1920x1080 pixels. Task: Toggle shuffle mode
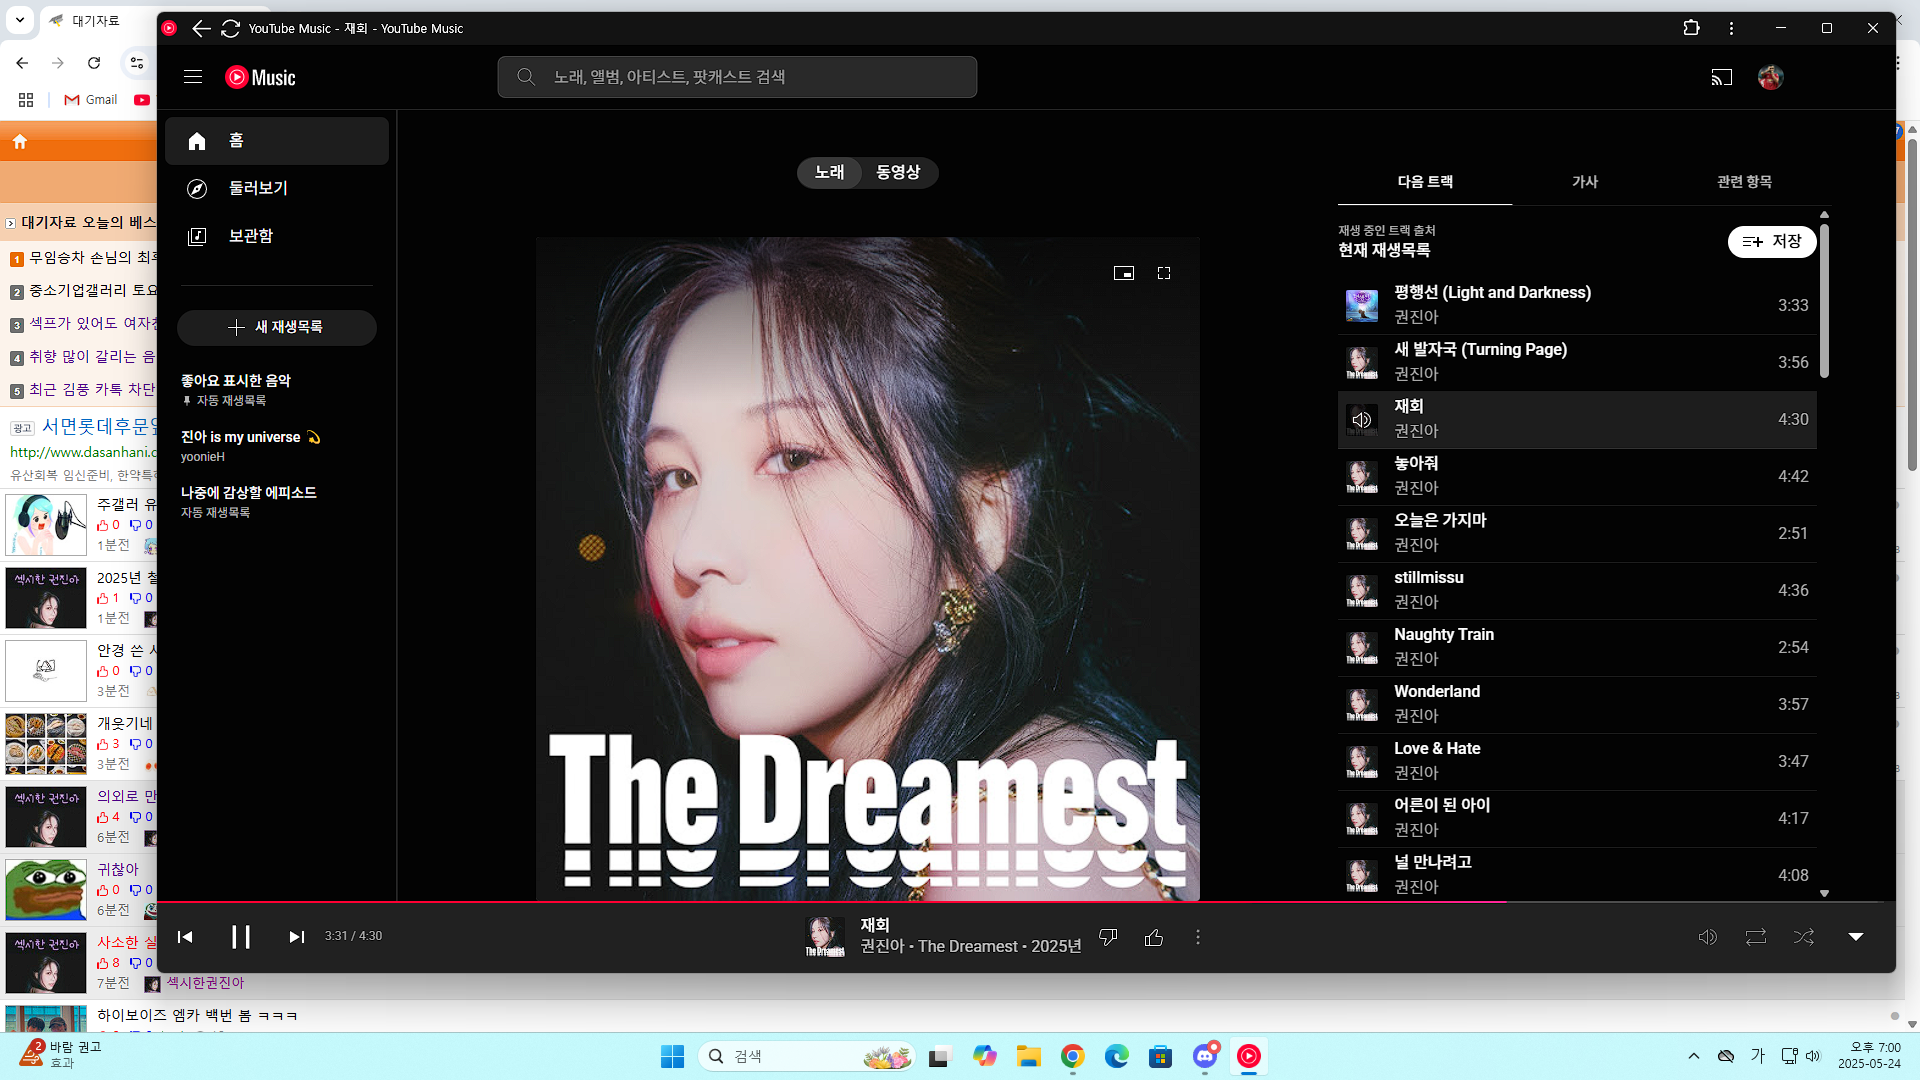(1804, 937)
